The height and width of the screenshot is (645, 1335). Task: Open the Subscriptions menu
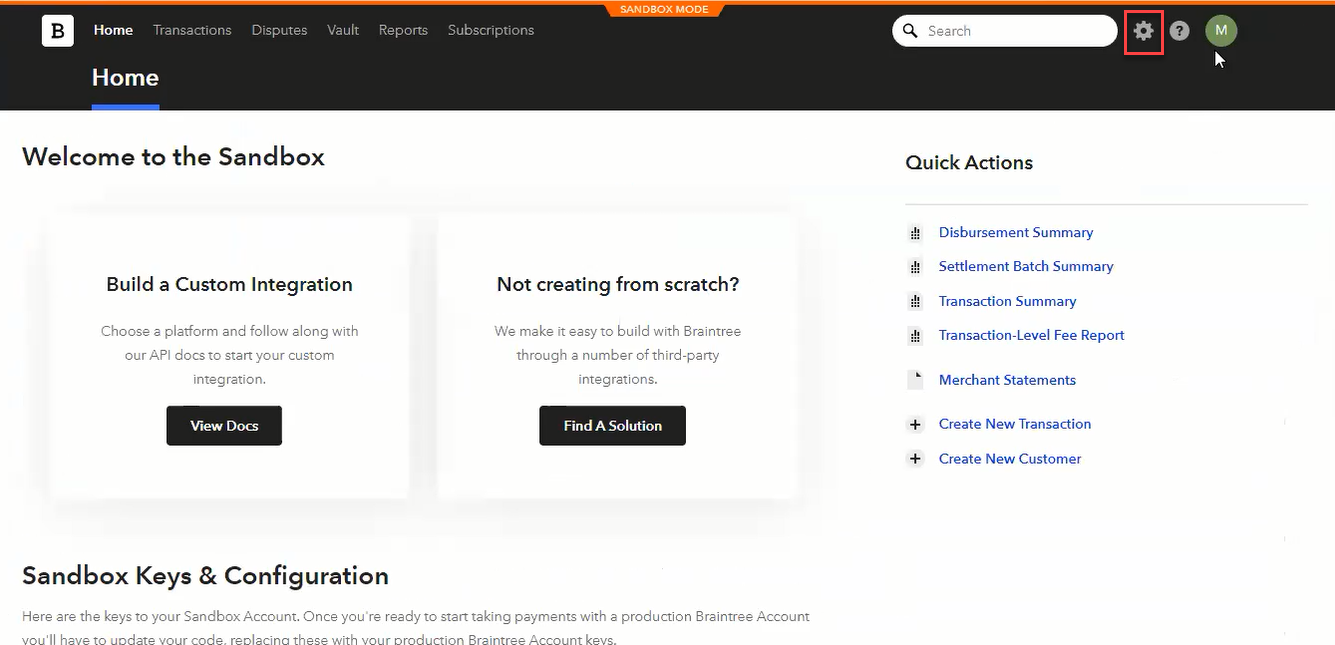tap(491, 30)
